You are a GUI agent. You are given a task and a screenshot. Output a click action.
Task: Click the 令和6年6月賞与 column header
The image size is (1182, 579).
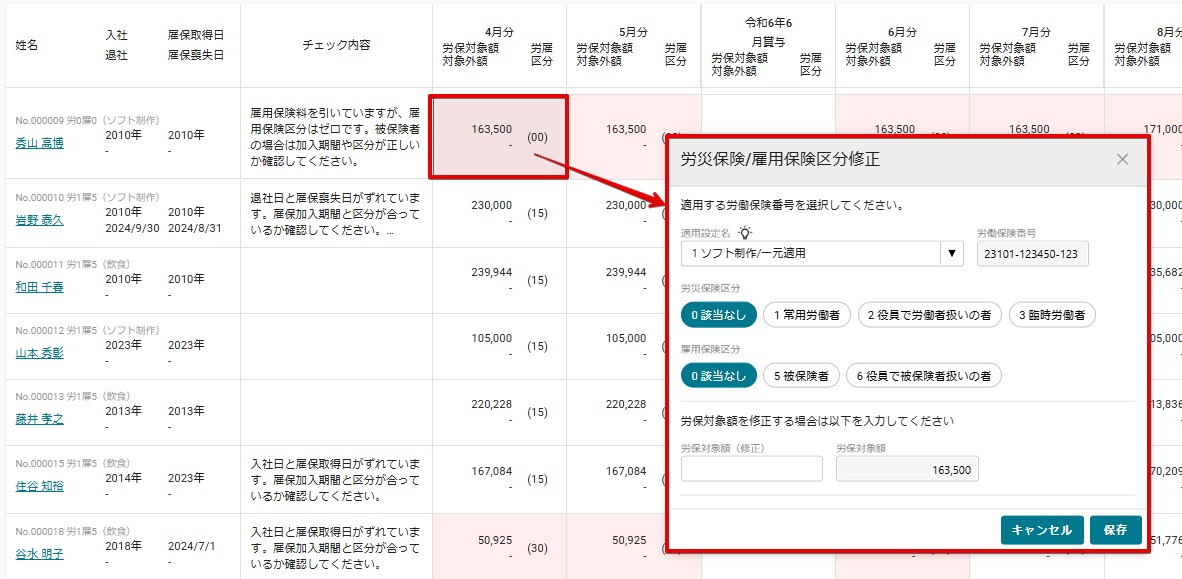pyautogui.click(x=767, y=32)
